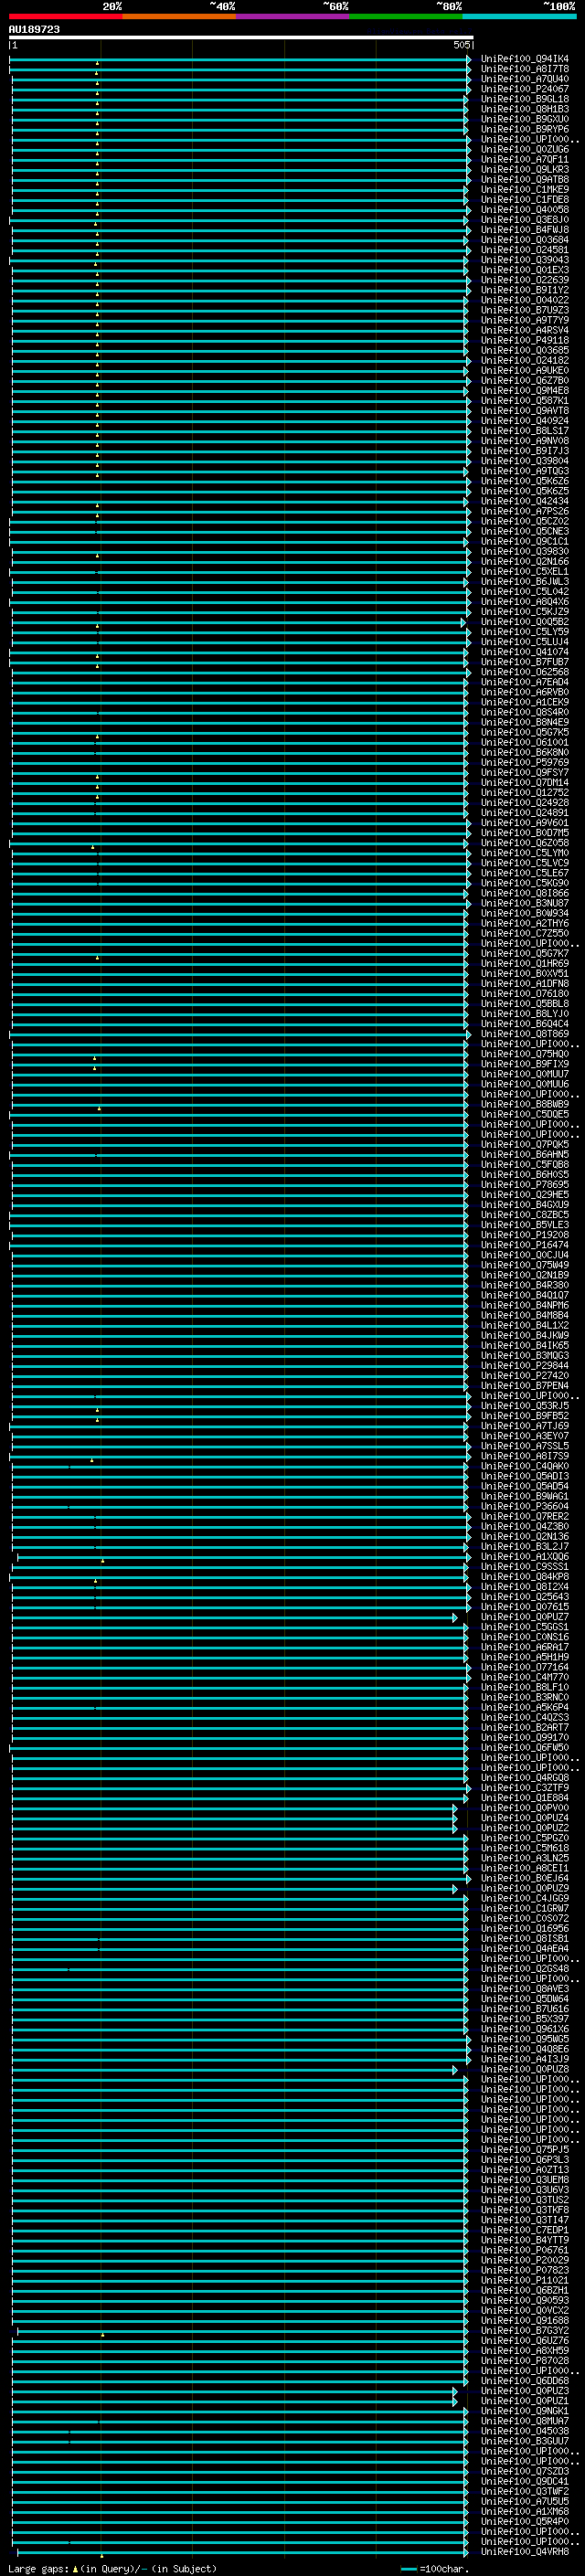The width and height of the screenshot is (585, 2576).
Task: Open hit UniRef100_Q0ZUG6
Action: tap(524, 149)
